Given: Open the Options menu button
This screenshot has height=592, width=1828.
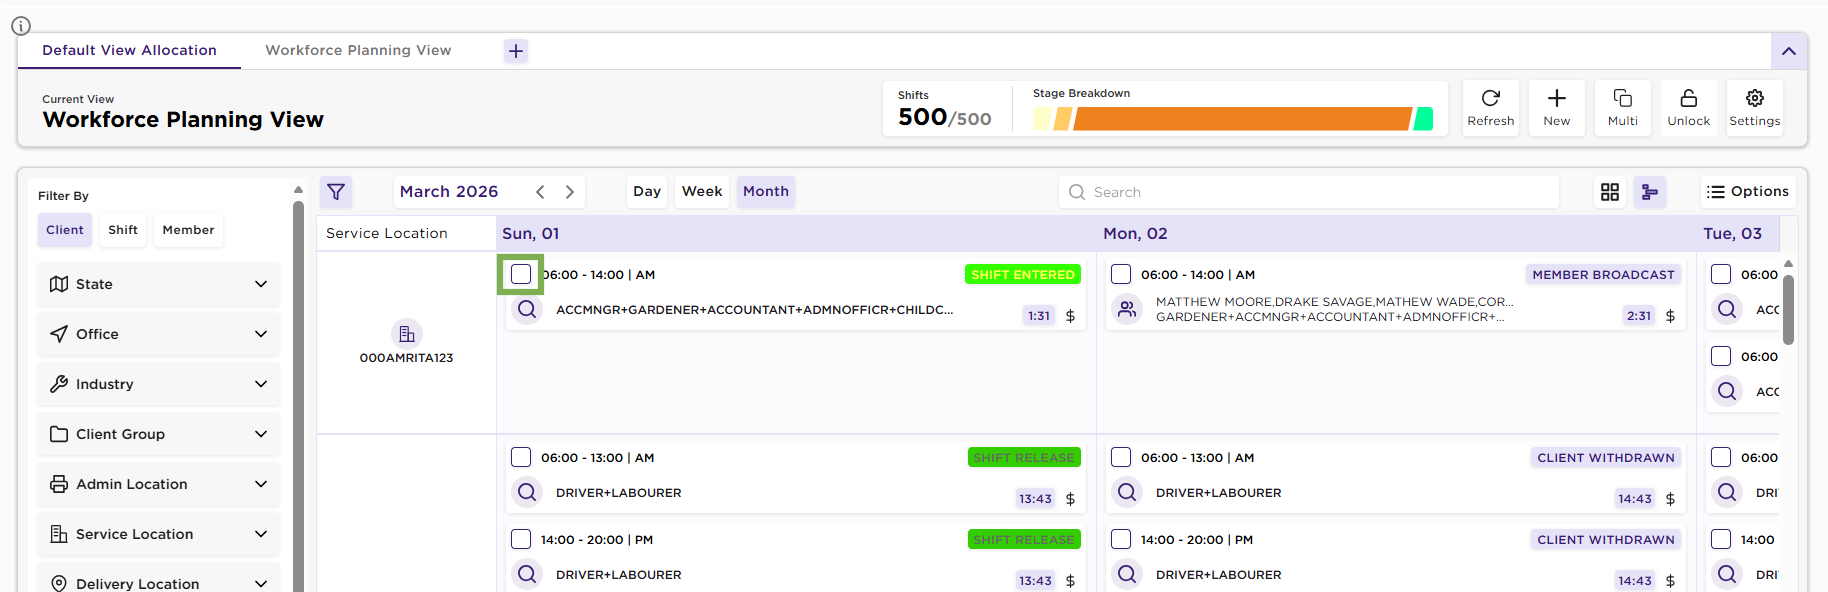Looking at the screenshot, I should tap(1747, 192).
